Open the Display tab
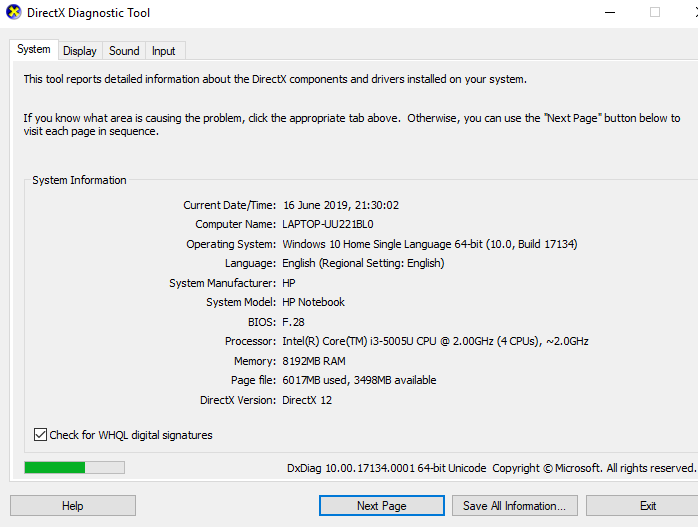The width and height of the screenshot is (698, 527). tap(80, 51)
